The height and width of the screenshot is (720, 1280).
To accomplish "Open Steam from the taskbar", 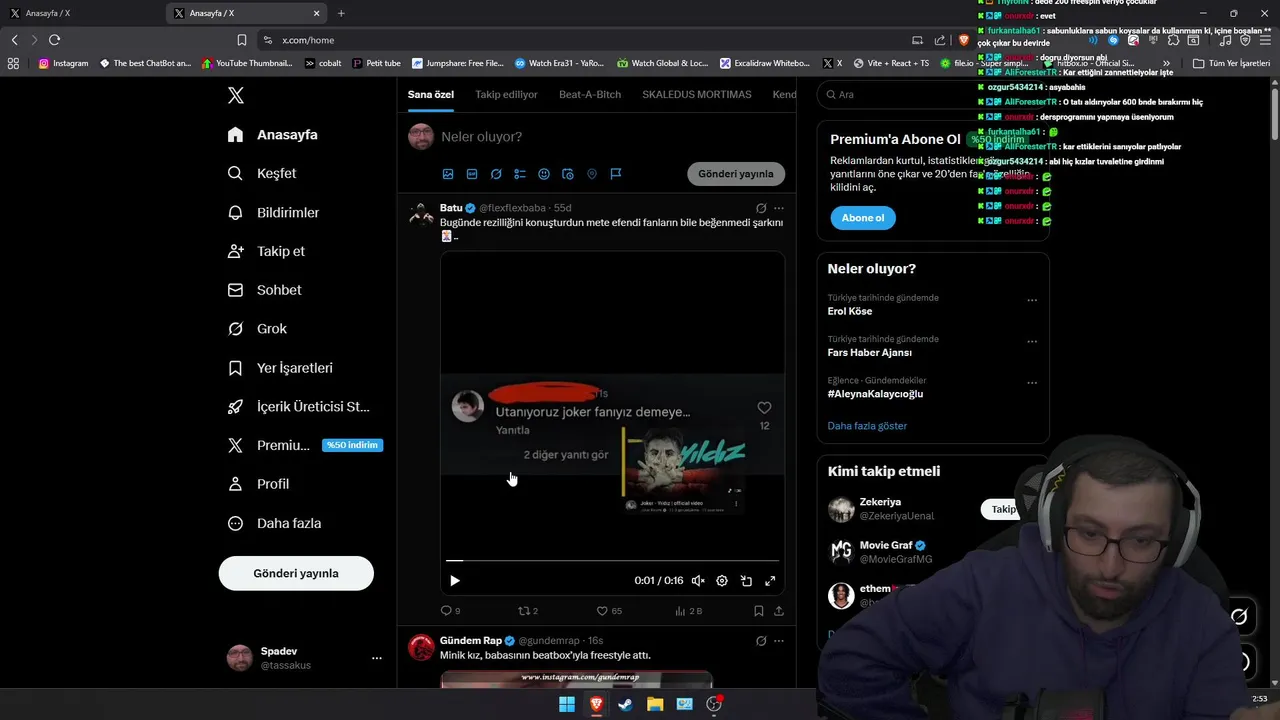I will 626,704.
